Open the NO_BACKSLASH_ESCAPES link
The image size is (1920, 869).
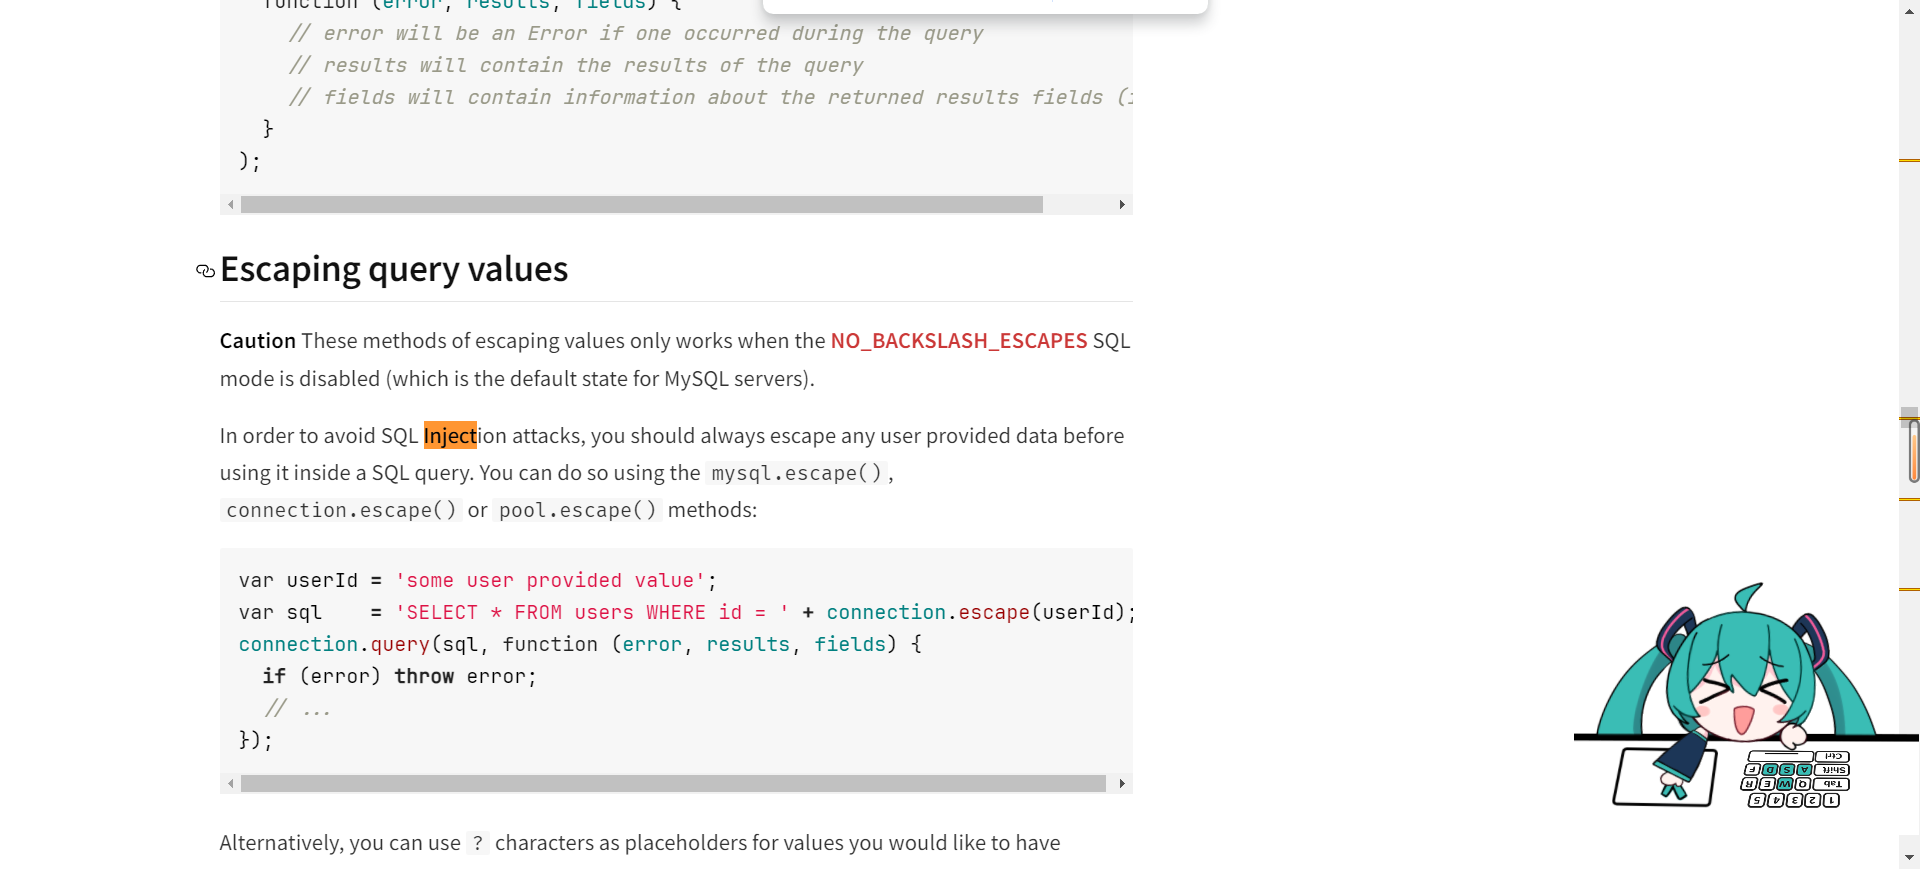(958, 341)
